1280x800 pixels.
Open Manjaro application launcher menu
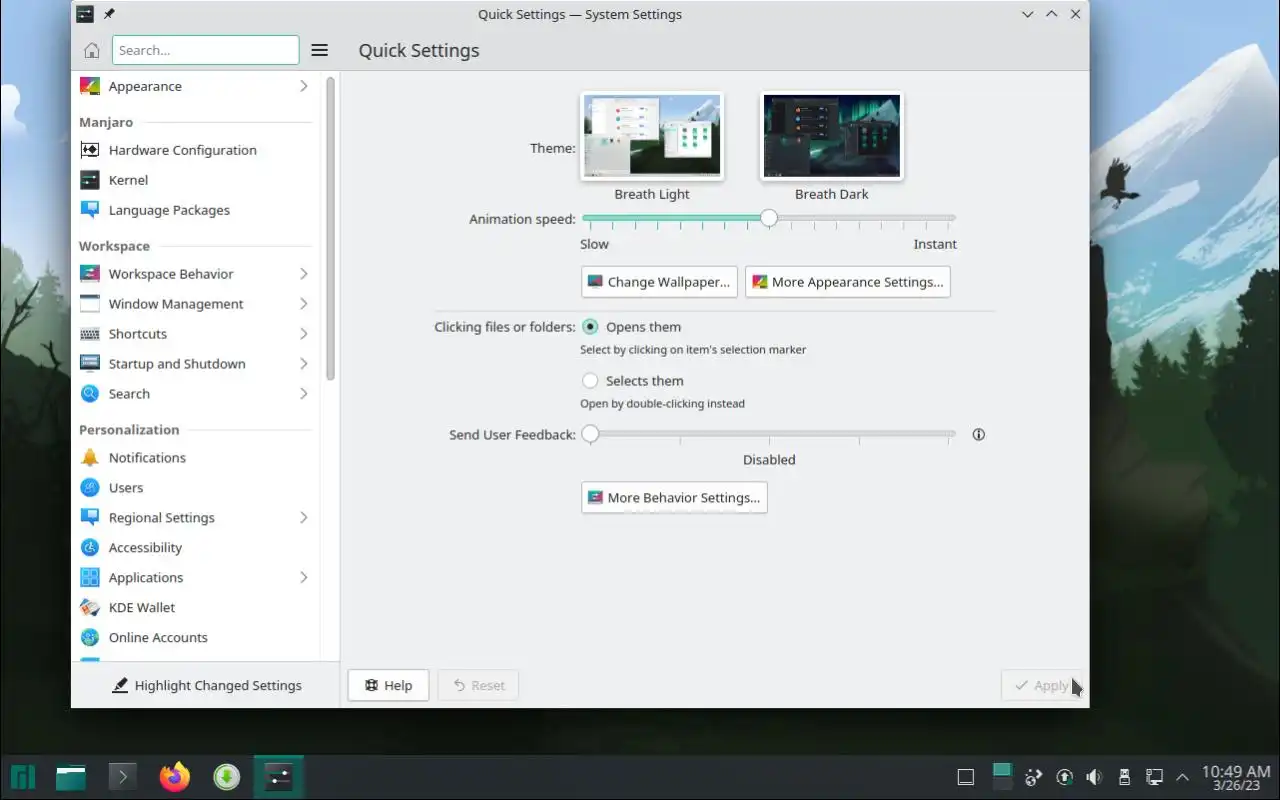[x=23, y=777]
